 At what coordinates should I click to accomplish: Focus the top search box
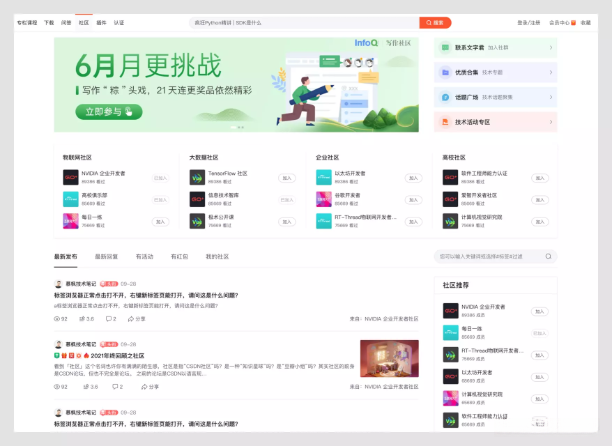(304, 23)
